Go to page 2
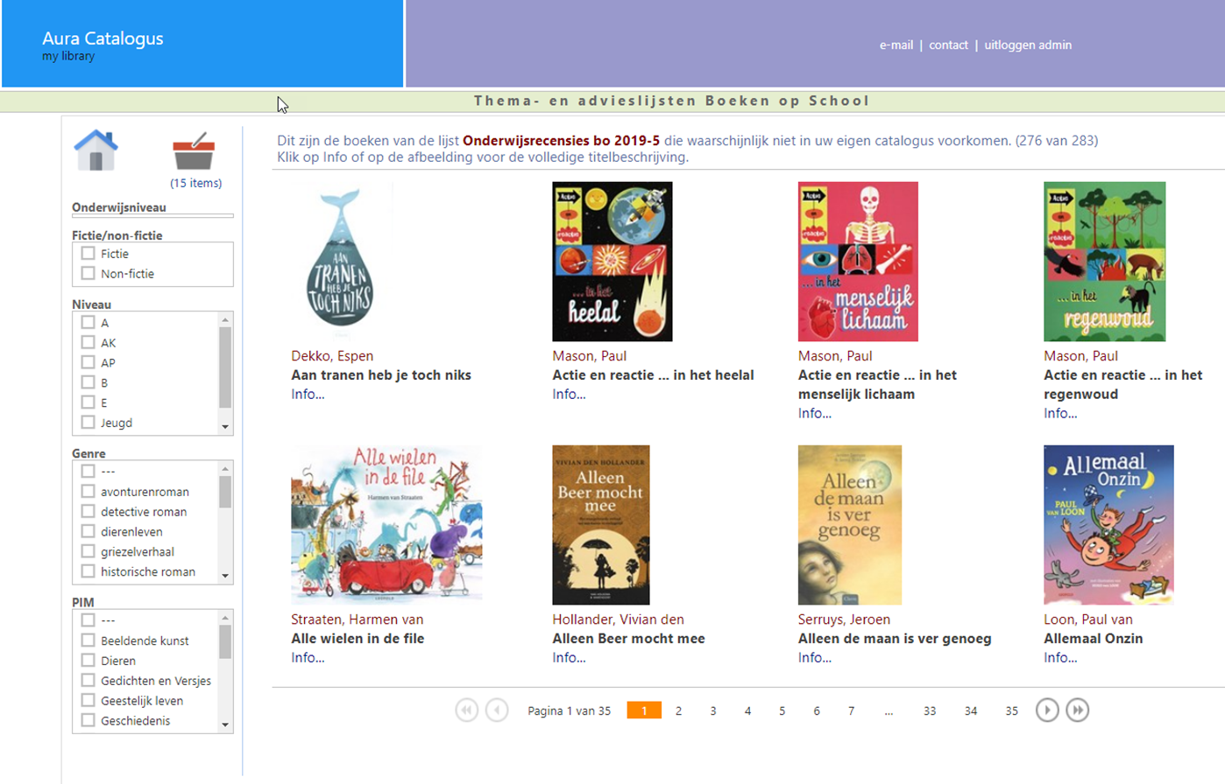1225x784 pixels. [678, 711]
